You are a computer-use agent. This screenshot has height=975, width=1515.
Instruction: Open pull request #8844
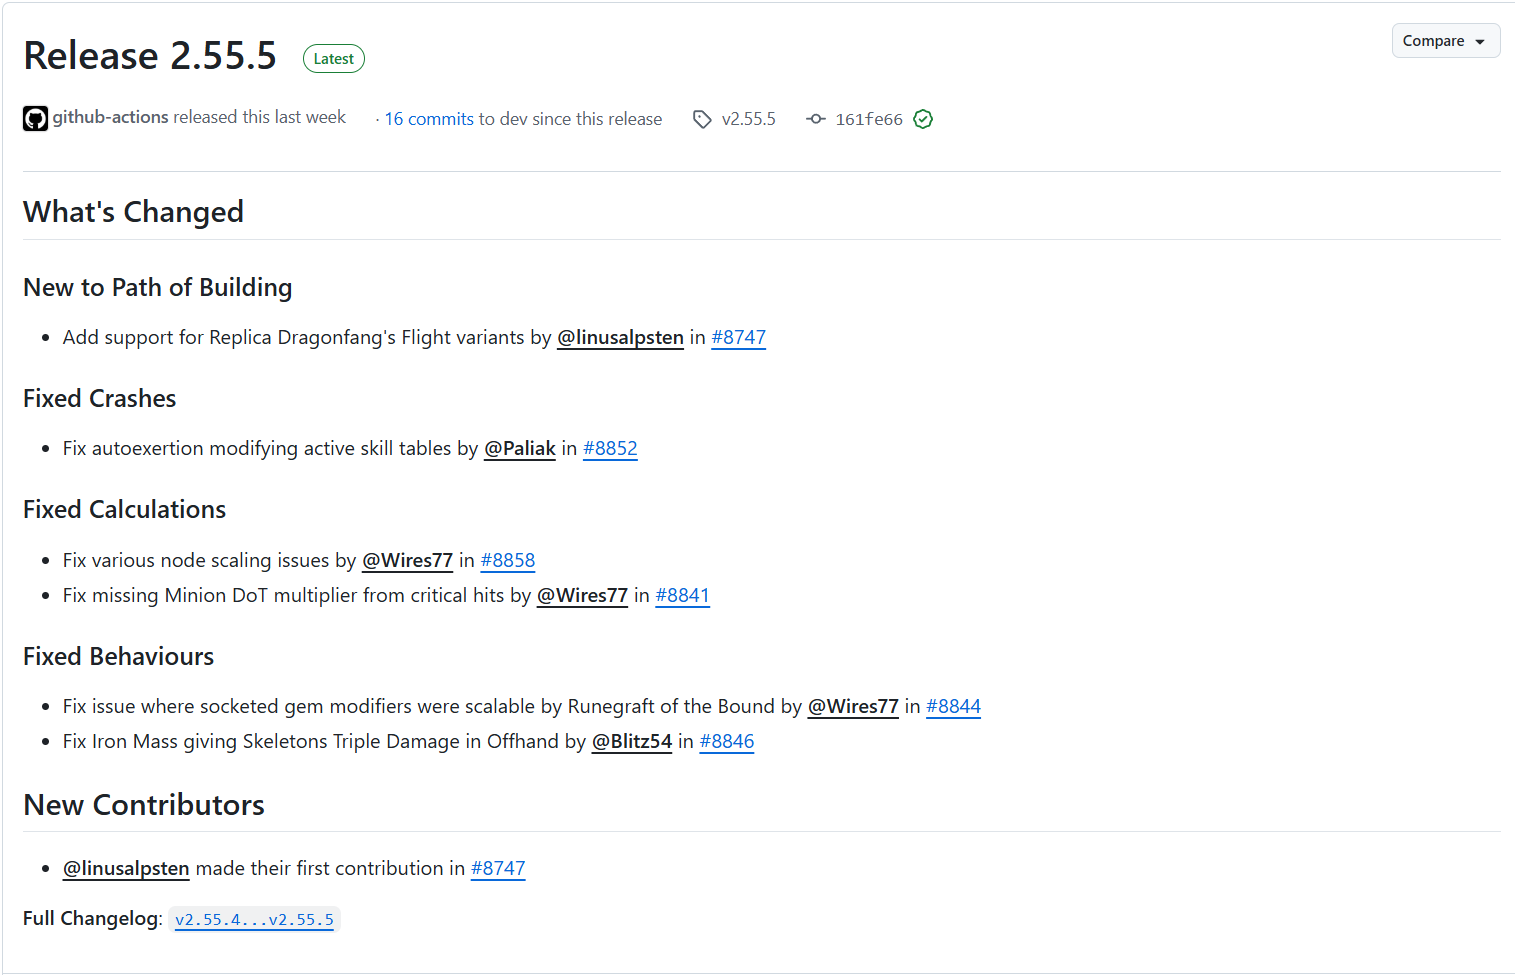953,707
